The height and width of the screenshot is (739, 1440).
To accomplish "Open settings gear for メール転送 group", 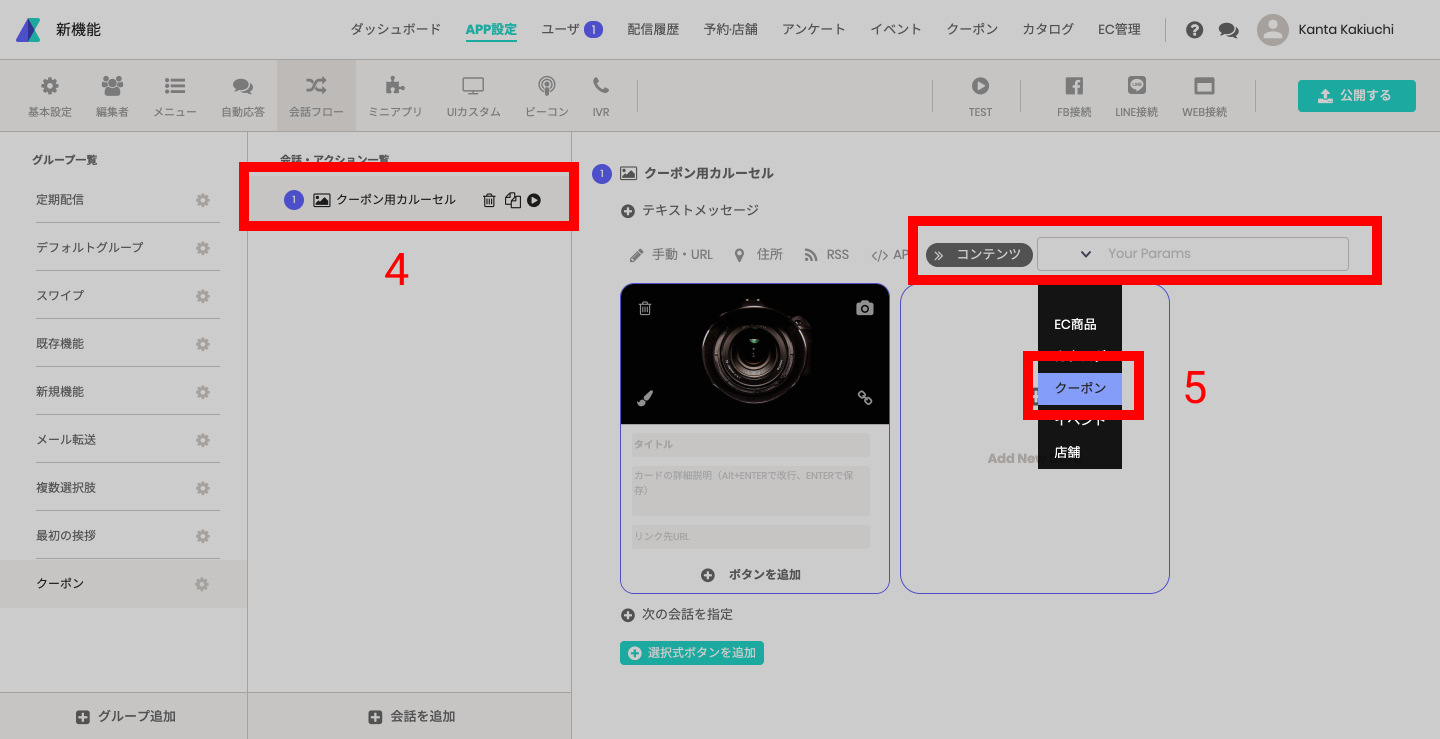I will tap(203, 440).
